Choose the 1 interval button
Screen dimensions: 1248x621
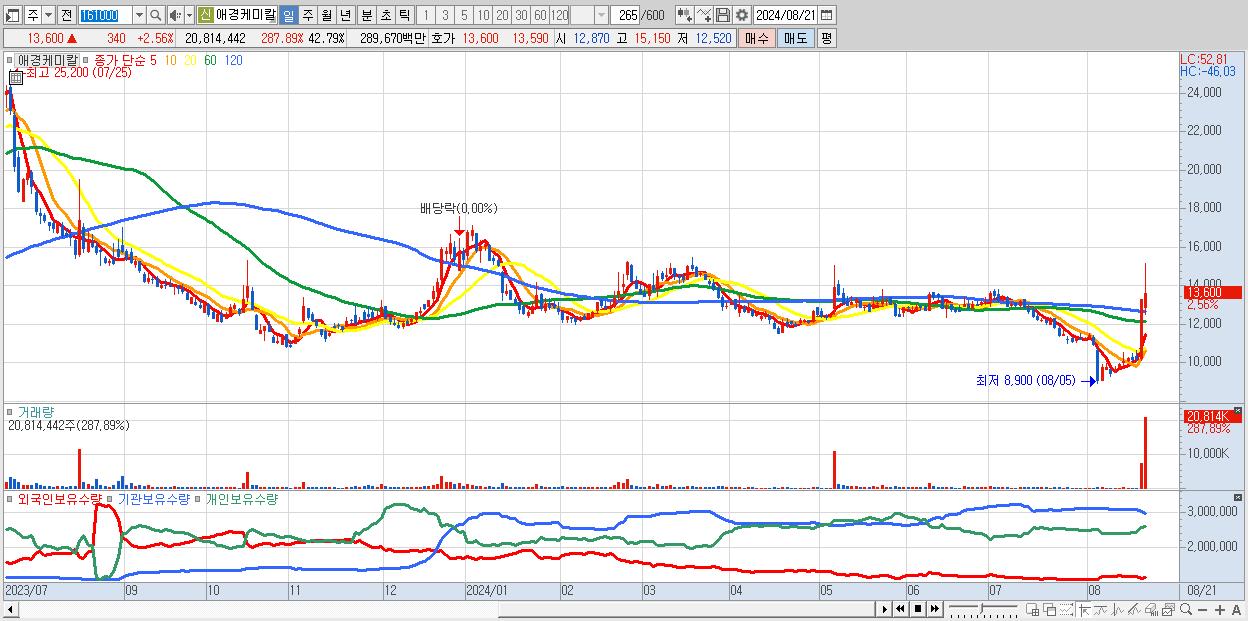pos(425,15)
